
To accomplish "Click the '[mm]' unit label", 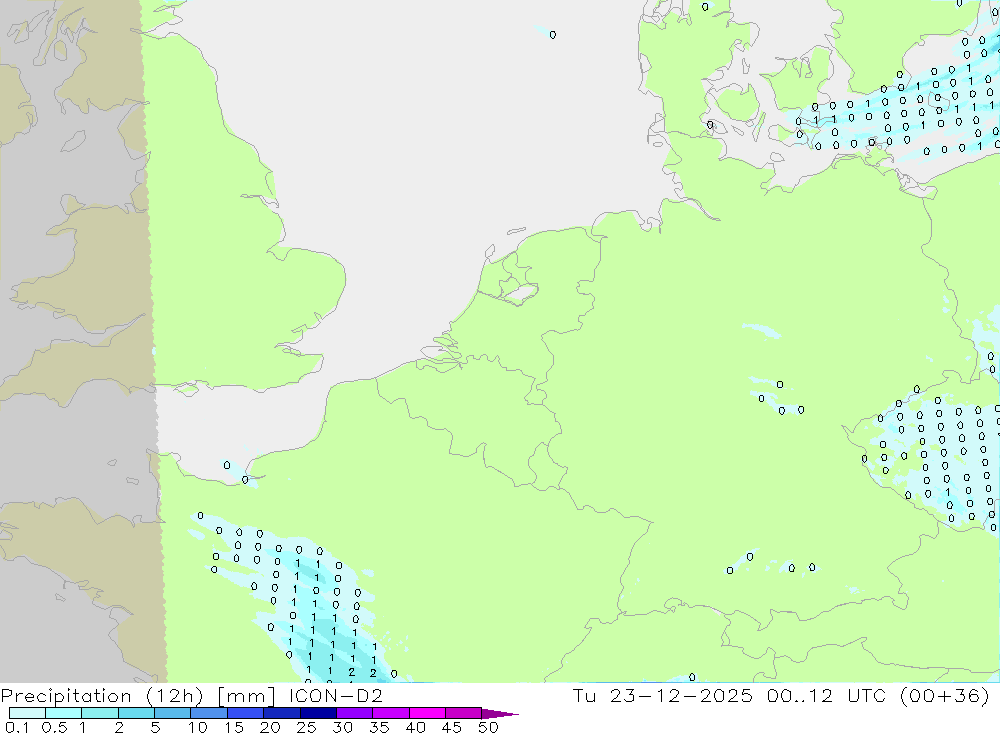I will click(x=247, y=696).
